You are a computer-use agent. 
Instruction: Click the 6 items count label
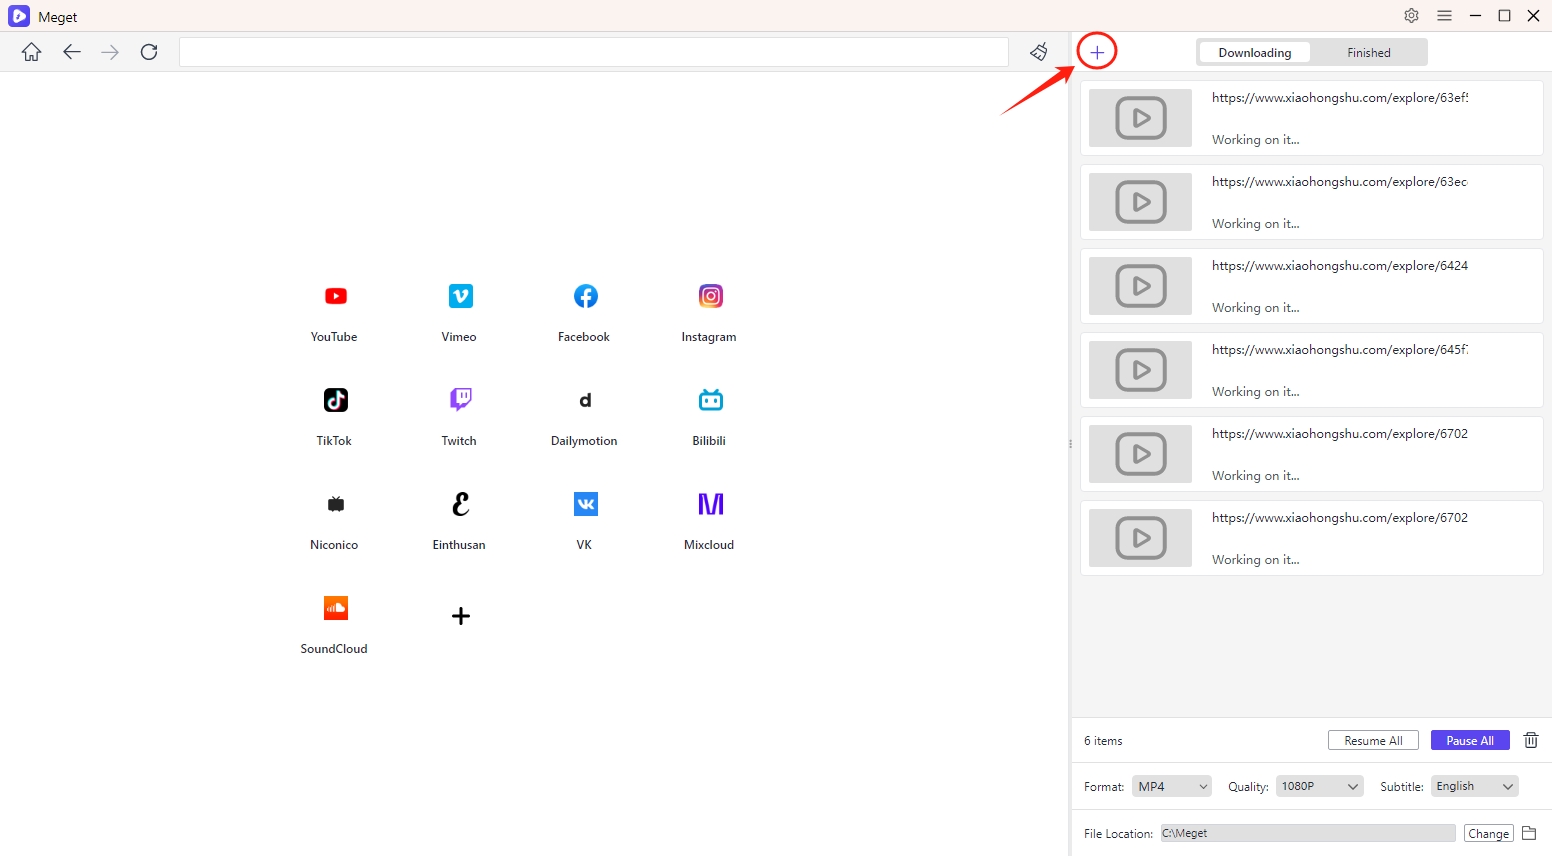[1103, 741]
